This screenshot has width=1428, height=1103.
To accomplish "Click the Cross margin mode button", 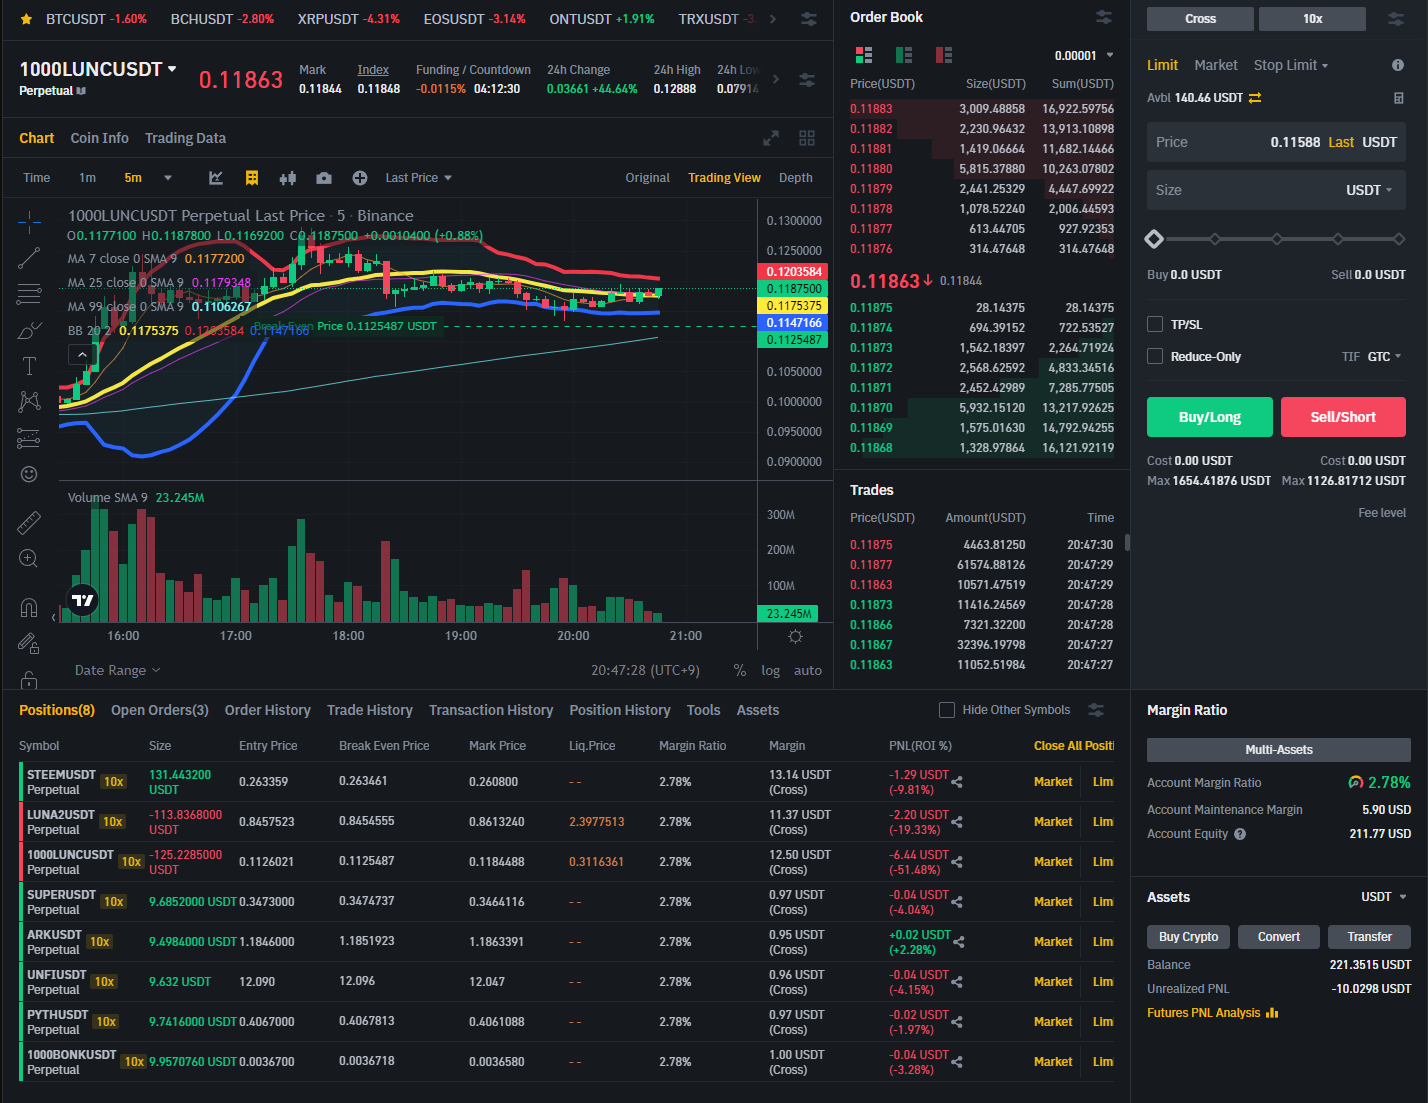I will pyautogui.click(x=1200, y=19).
